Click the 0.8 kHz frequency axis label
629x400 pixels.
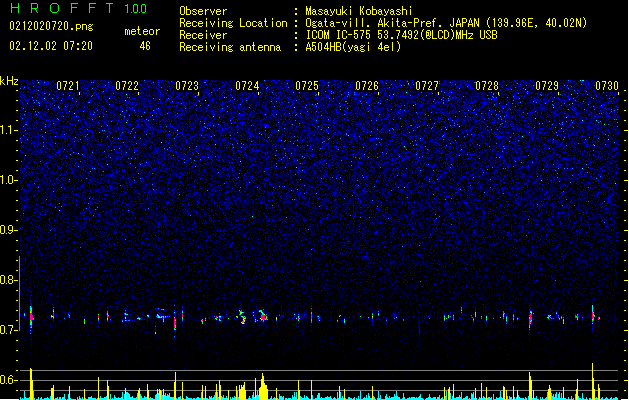8,280
